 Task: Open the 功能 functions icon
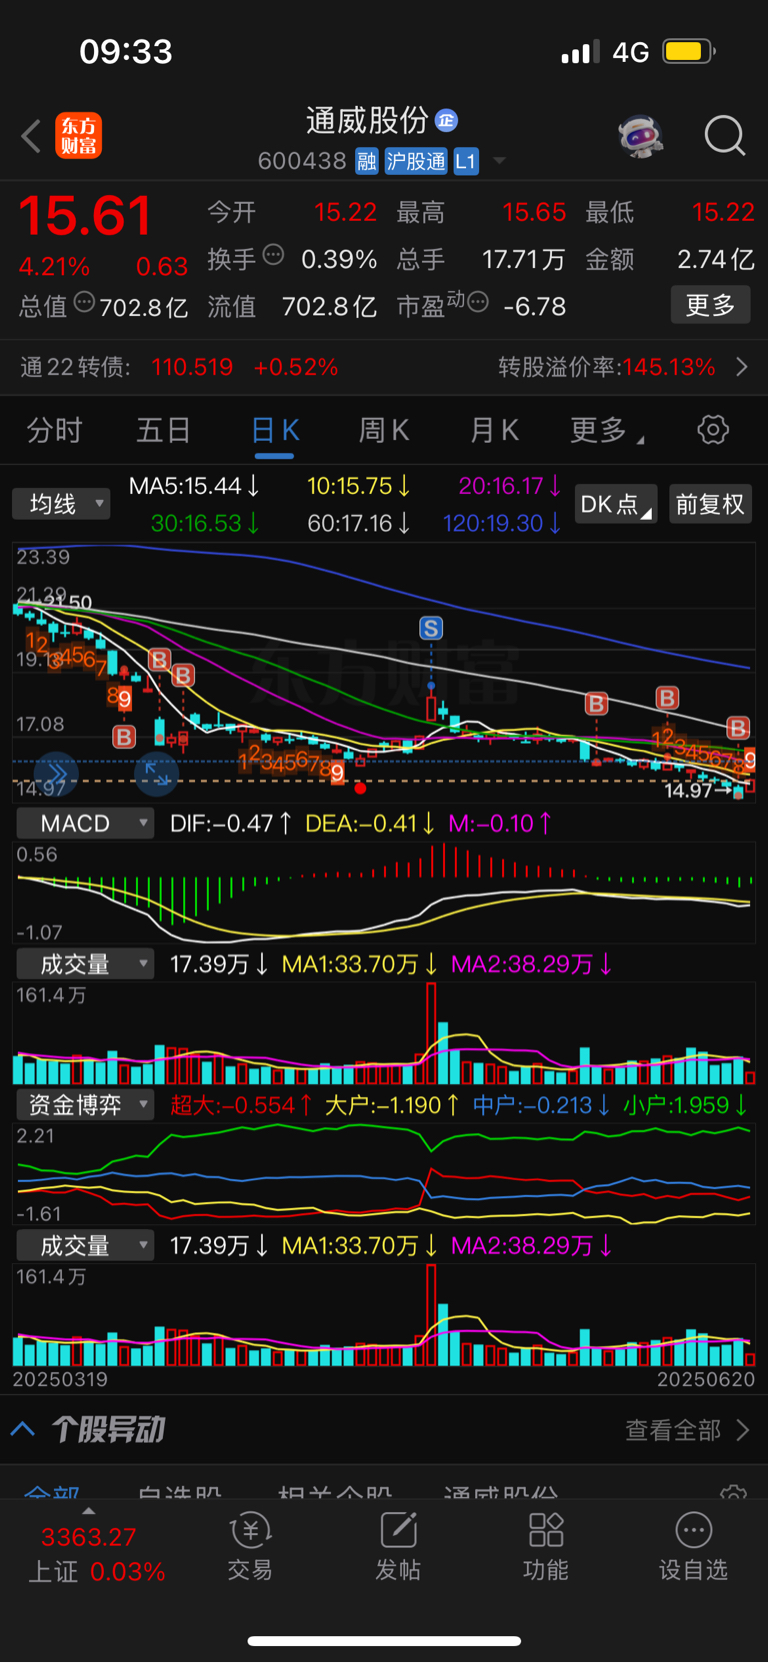click(546, 1546)
